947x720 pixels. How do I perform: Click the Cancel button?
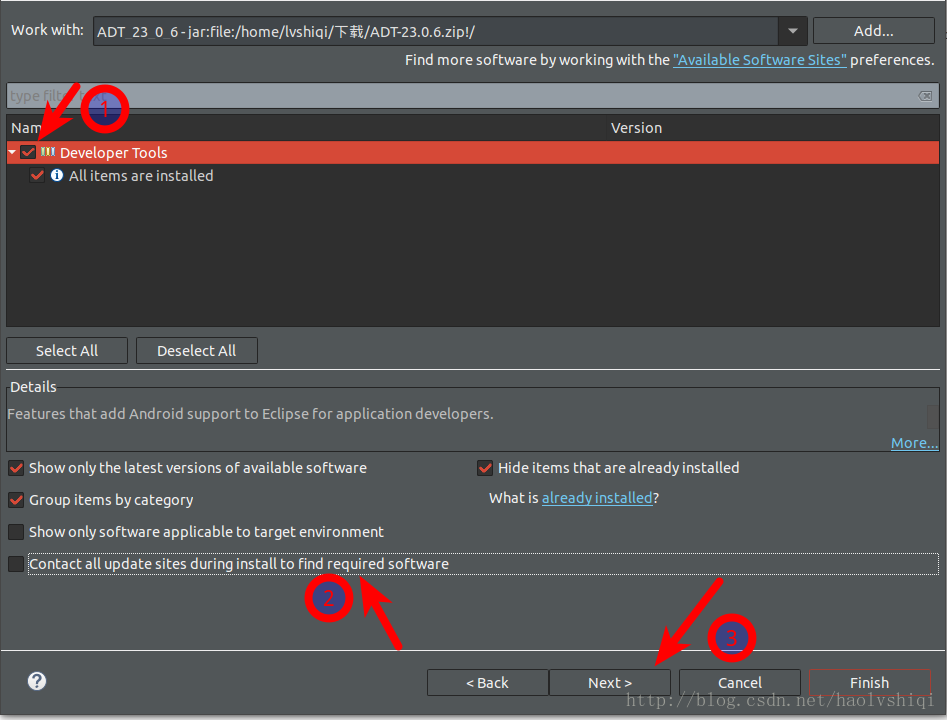pos(740,683)
